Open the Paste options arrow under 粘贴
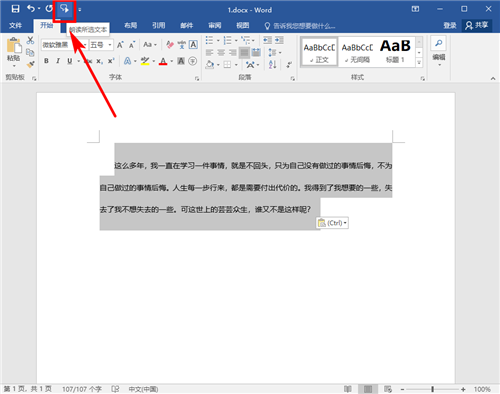 tap(14, 66)
